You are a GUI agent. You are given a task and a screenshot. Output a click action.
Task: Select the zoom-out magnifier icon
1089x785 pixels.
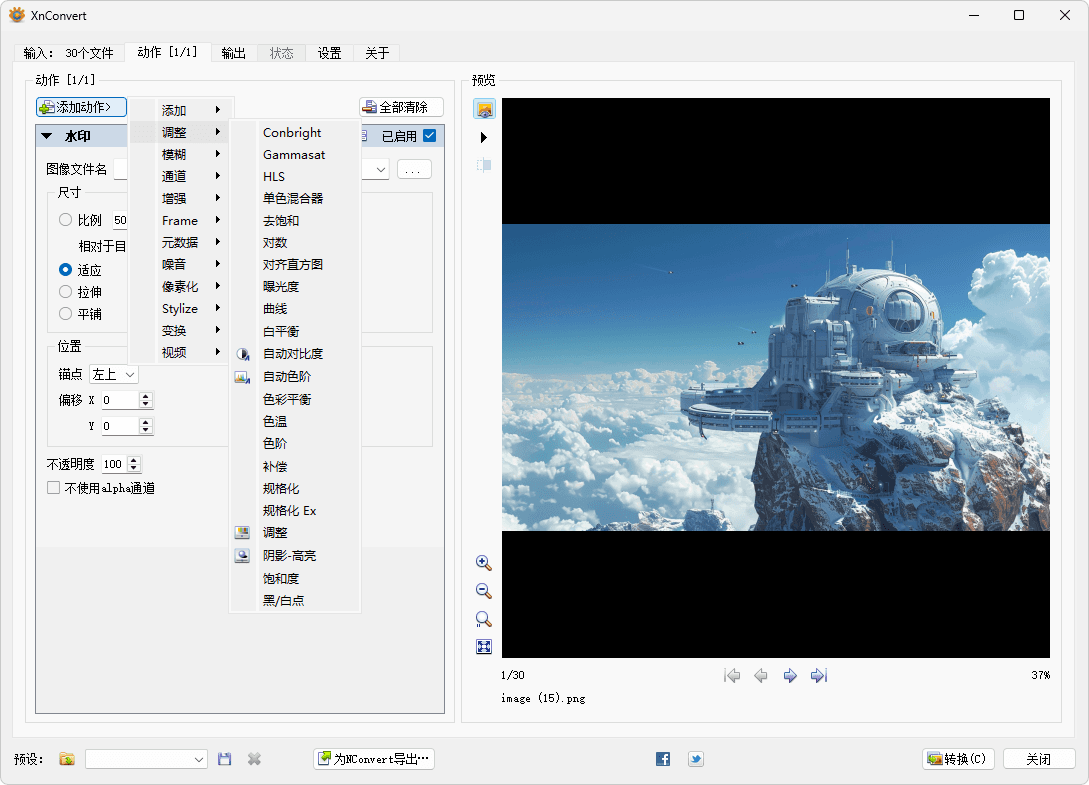pyautogui.click(x=484, y=591)
